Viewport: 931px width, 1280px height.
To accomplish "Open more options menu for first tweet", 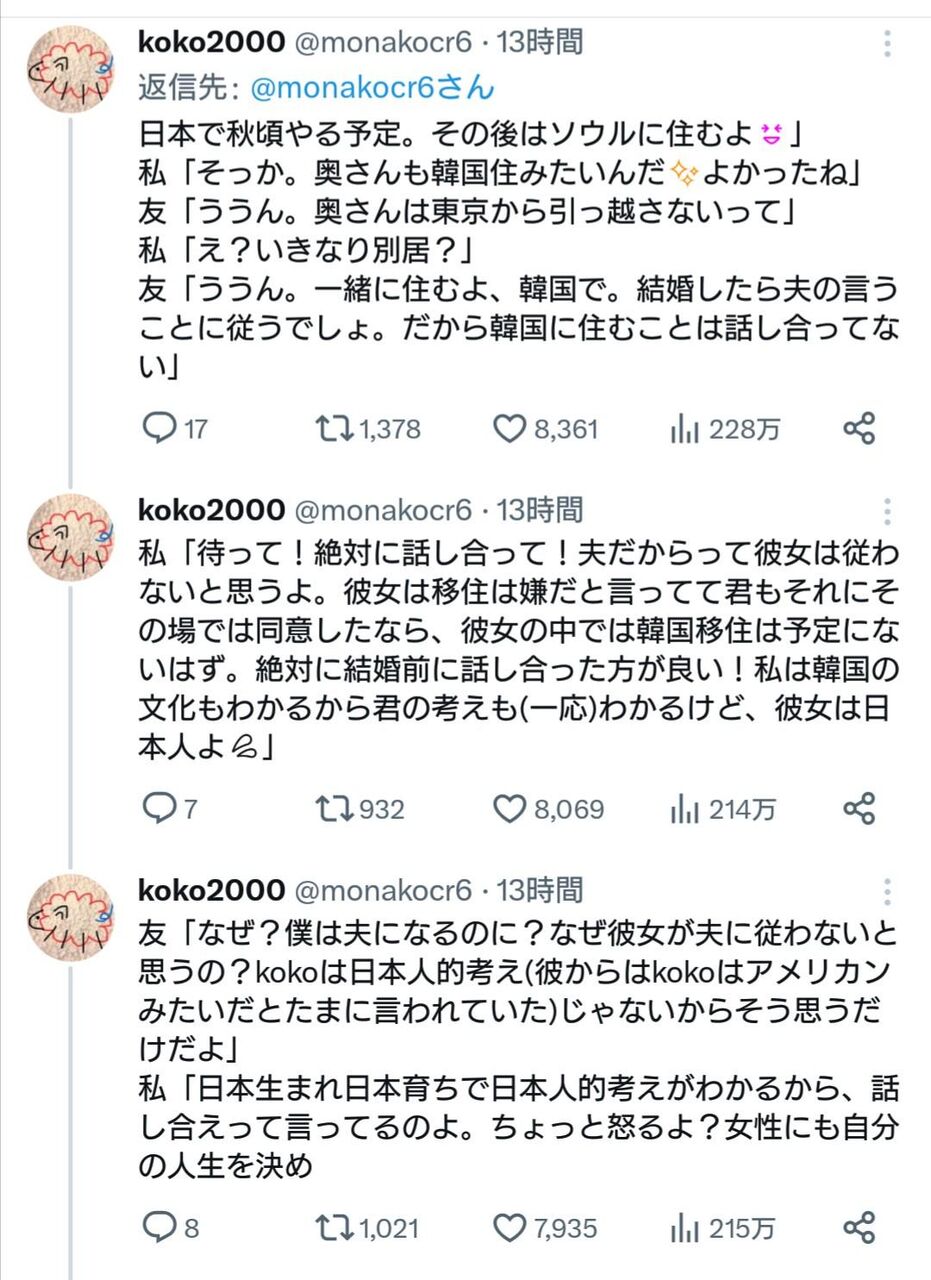I will (x=888, y=44).
